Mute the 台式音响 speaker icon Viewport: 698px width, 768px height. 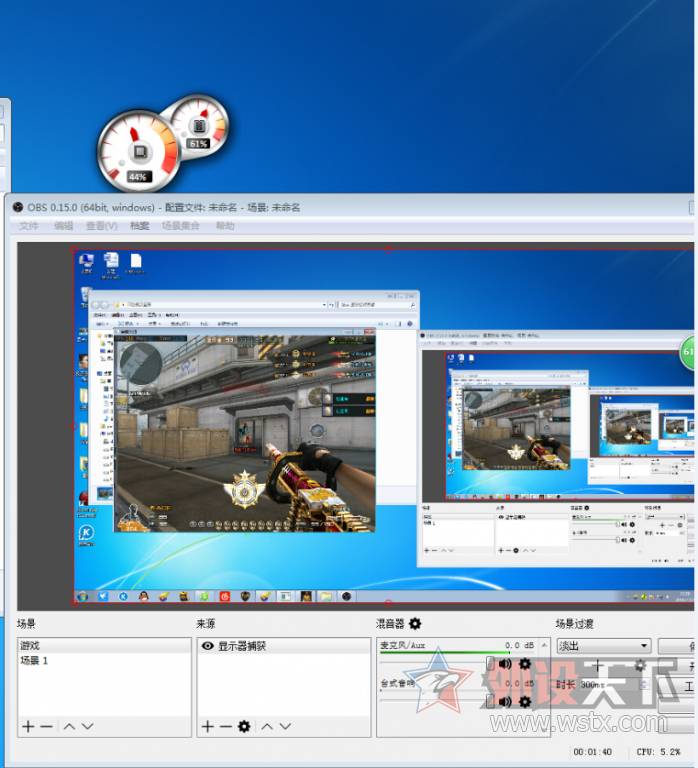(505, 701)
